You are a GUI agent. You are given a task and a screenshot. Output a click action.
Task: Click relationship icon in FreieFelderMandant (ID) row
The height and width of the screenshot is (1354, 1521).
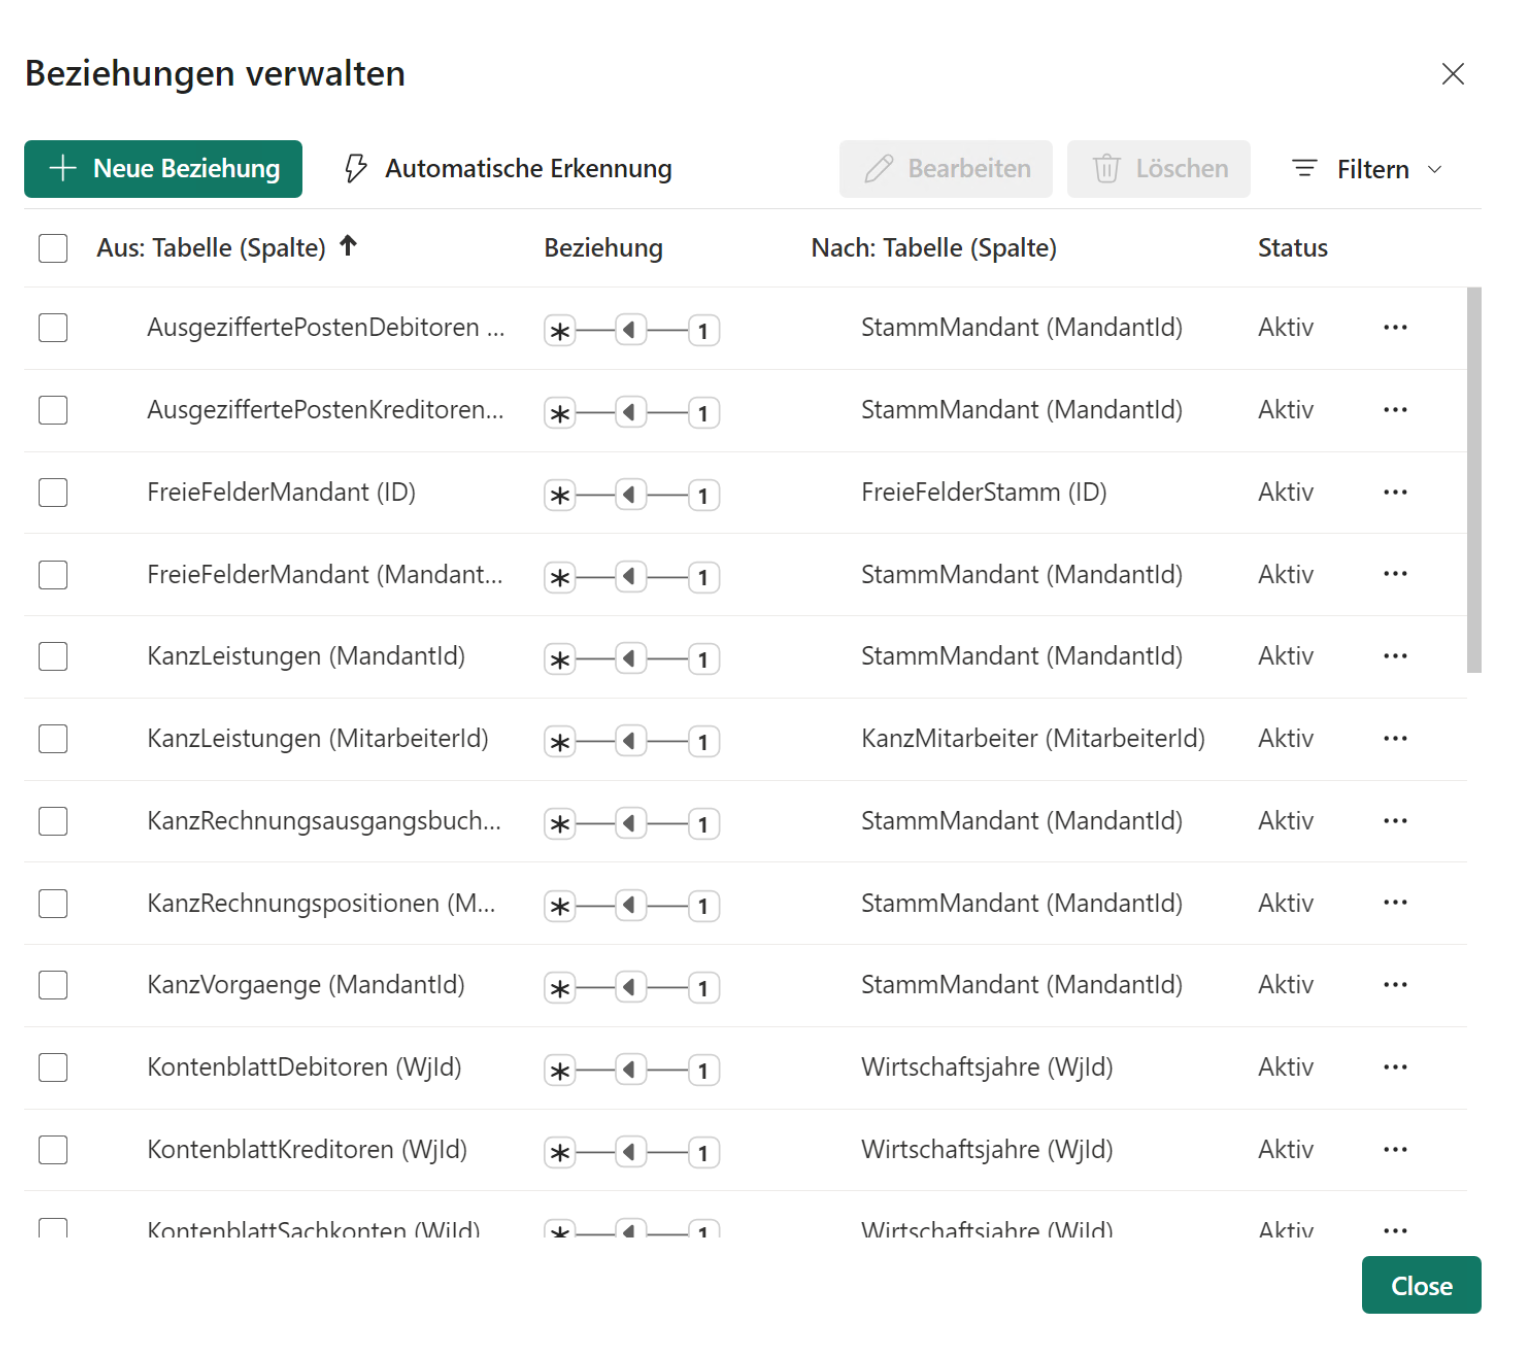pos(632,495)
